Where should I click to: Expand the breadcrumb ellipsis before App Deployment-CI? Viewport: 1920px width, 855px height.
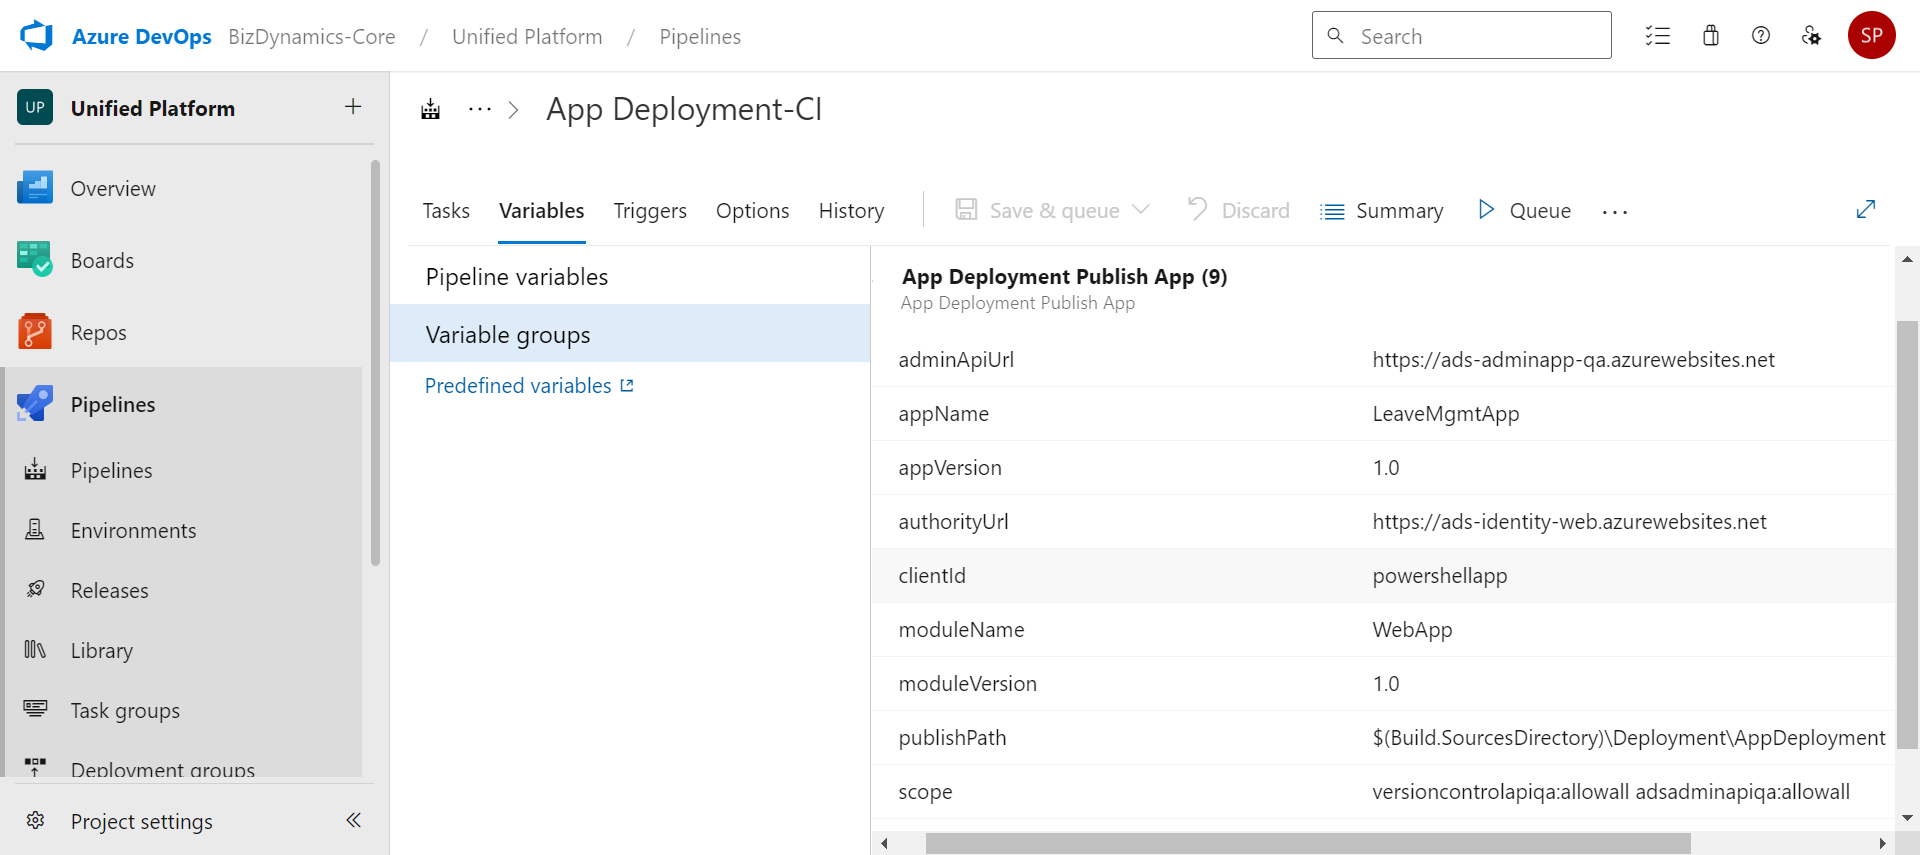pyautogui.click(x=480, y=109)
